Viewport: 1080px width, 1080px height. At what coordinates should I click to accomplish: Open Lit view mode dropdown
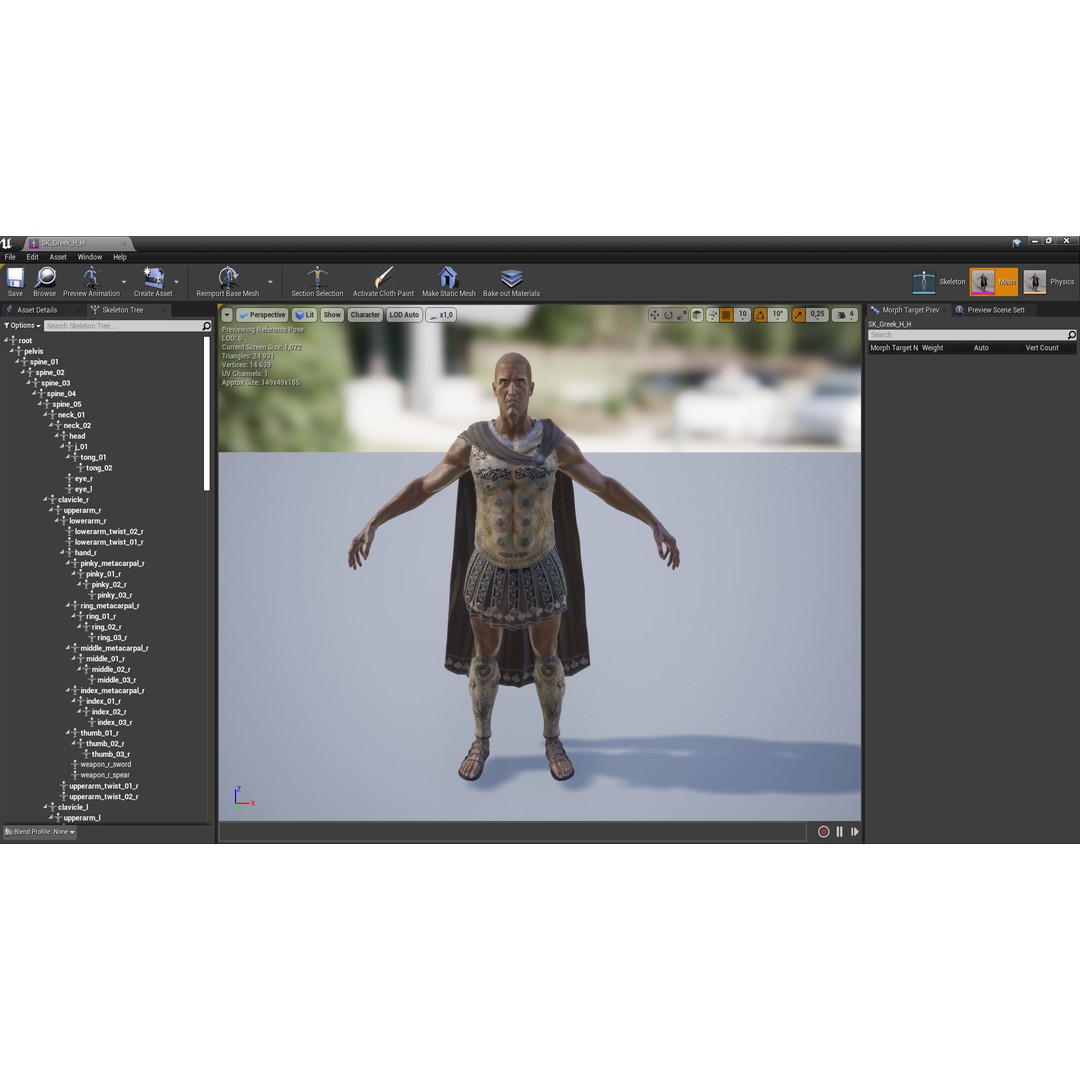304,315
